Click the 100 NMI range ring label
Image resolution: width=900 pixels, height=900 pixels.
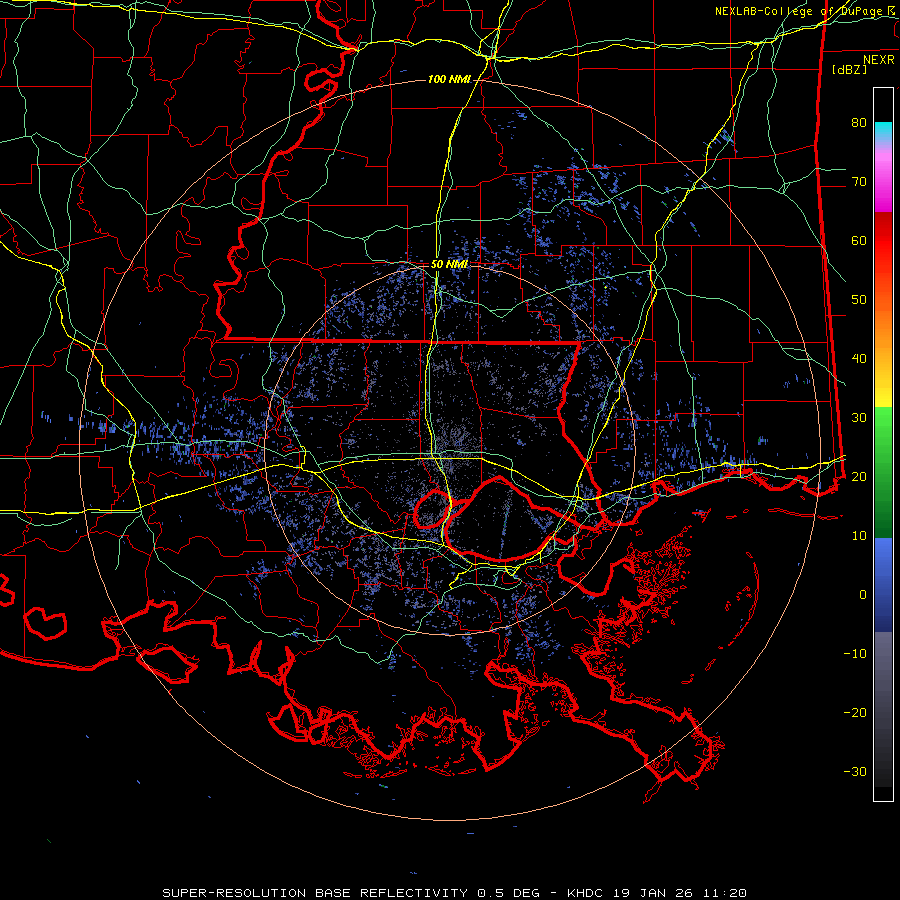point(449,79)
